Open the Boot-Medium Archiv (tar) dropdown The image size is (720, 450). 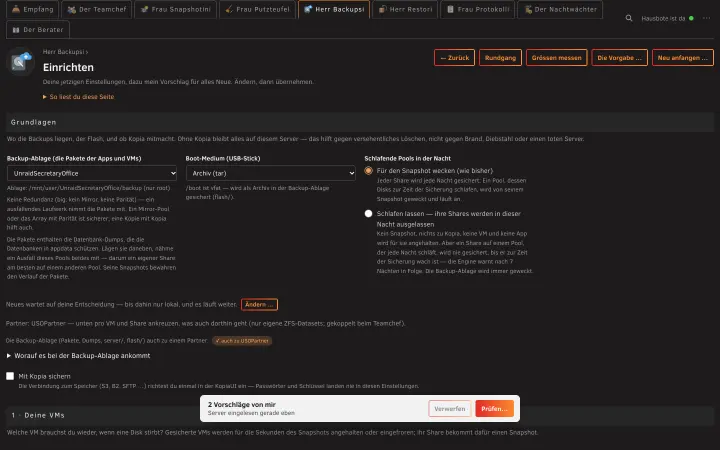point(271,173)
